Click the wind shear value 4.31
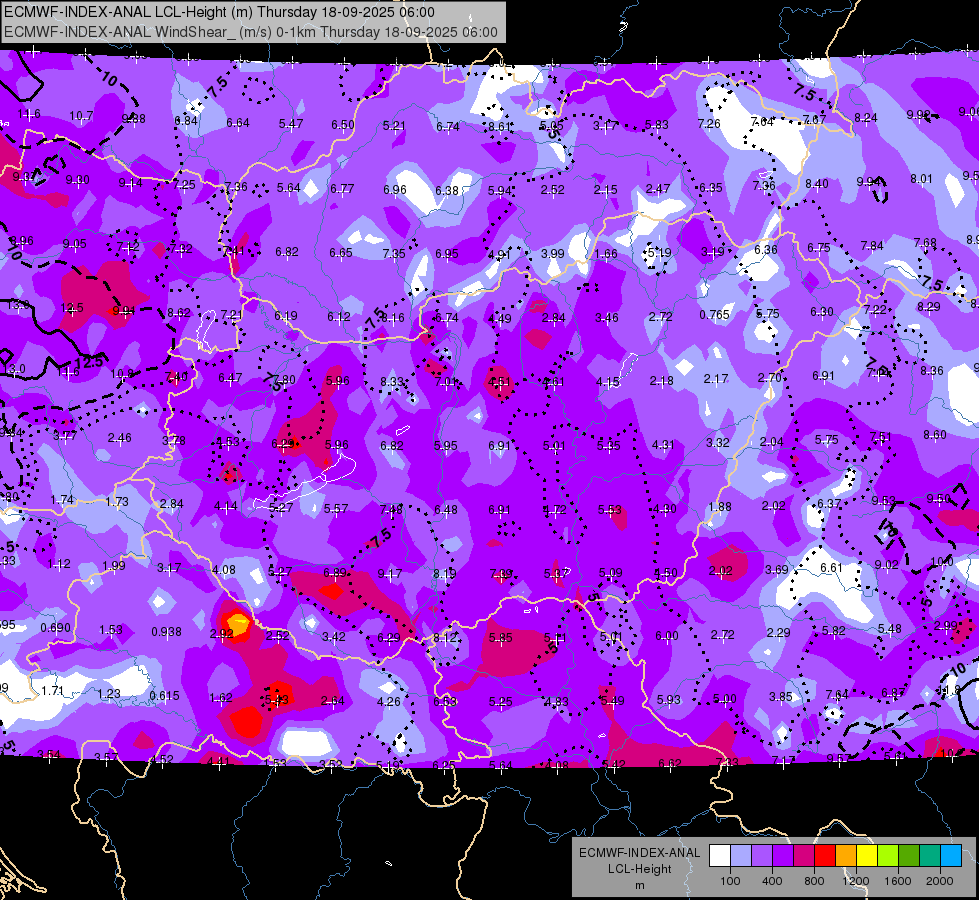Viewport: 979px width, 900px height. 663,444
